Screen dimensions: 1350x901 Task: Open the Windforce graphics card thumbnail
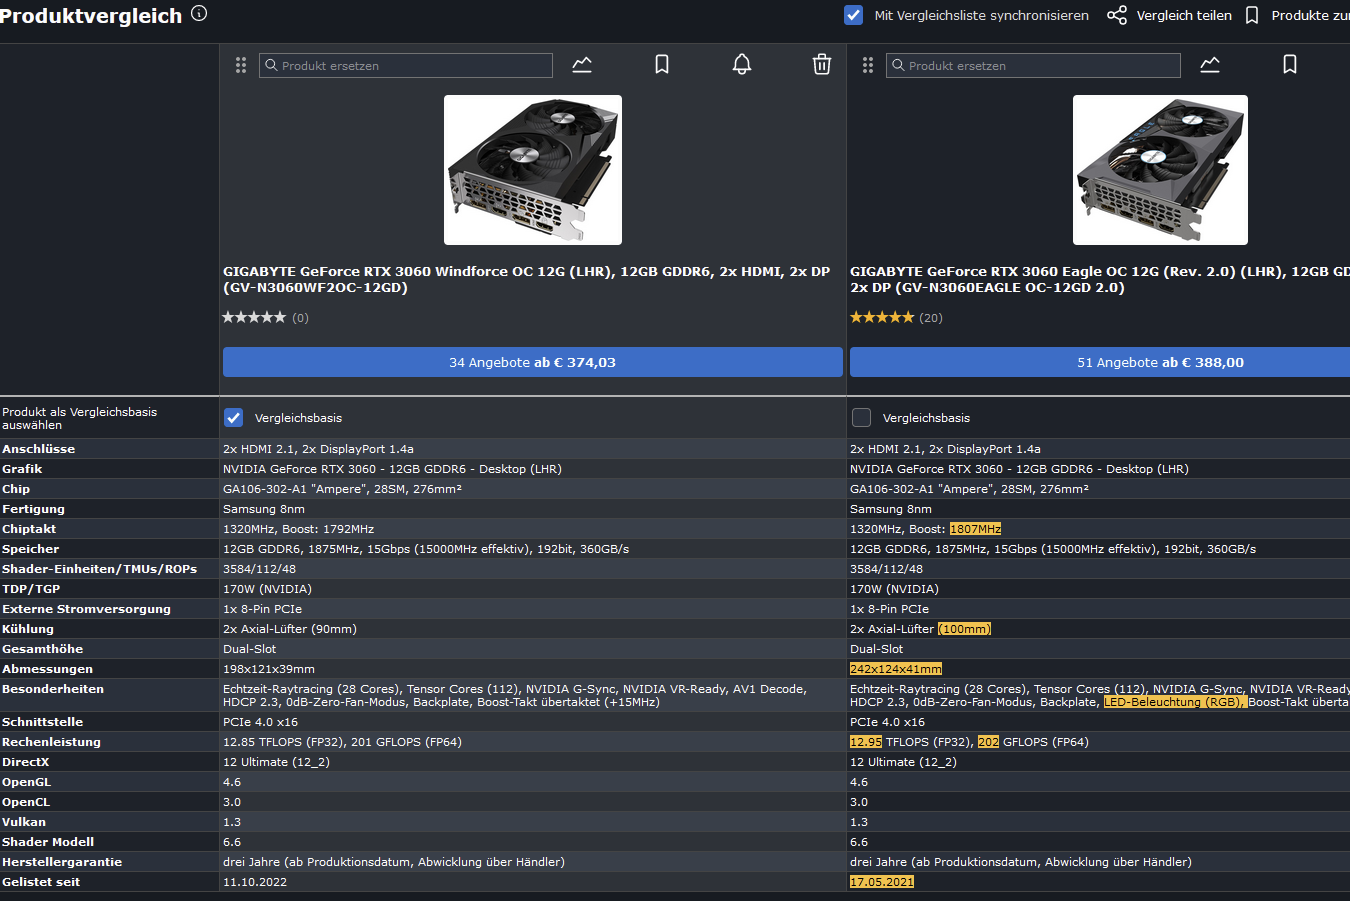(x=533, y=170)
